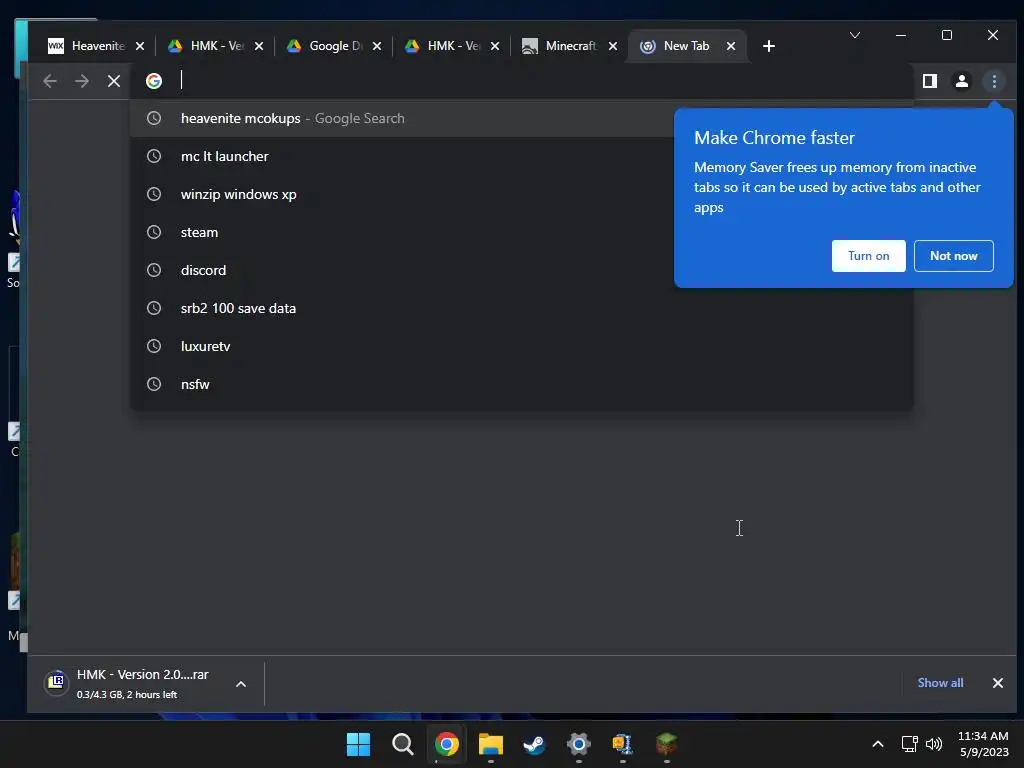
Task: Go back to previous page
Action: click(x=50, y=81)
